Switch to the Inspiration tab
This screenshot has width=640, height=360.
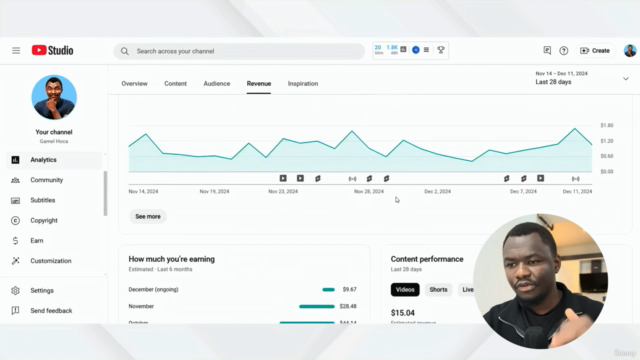[303, 84]
